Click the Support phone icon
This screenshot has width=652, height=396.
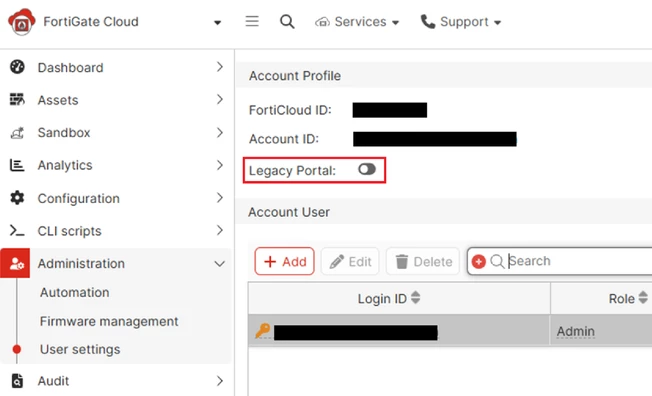tap(427, 21)
